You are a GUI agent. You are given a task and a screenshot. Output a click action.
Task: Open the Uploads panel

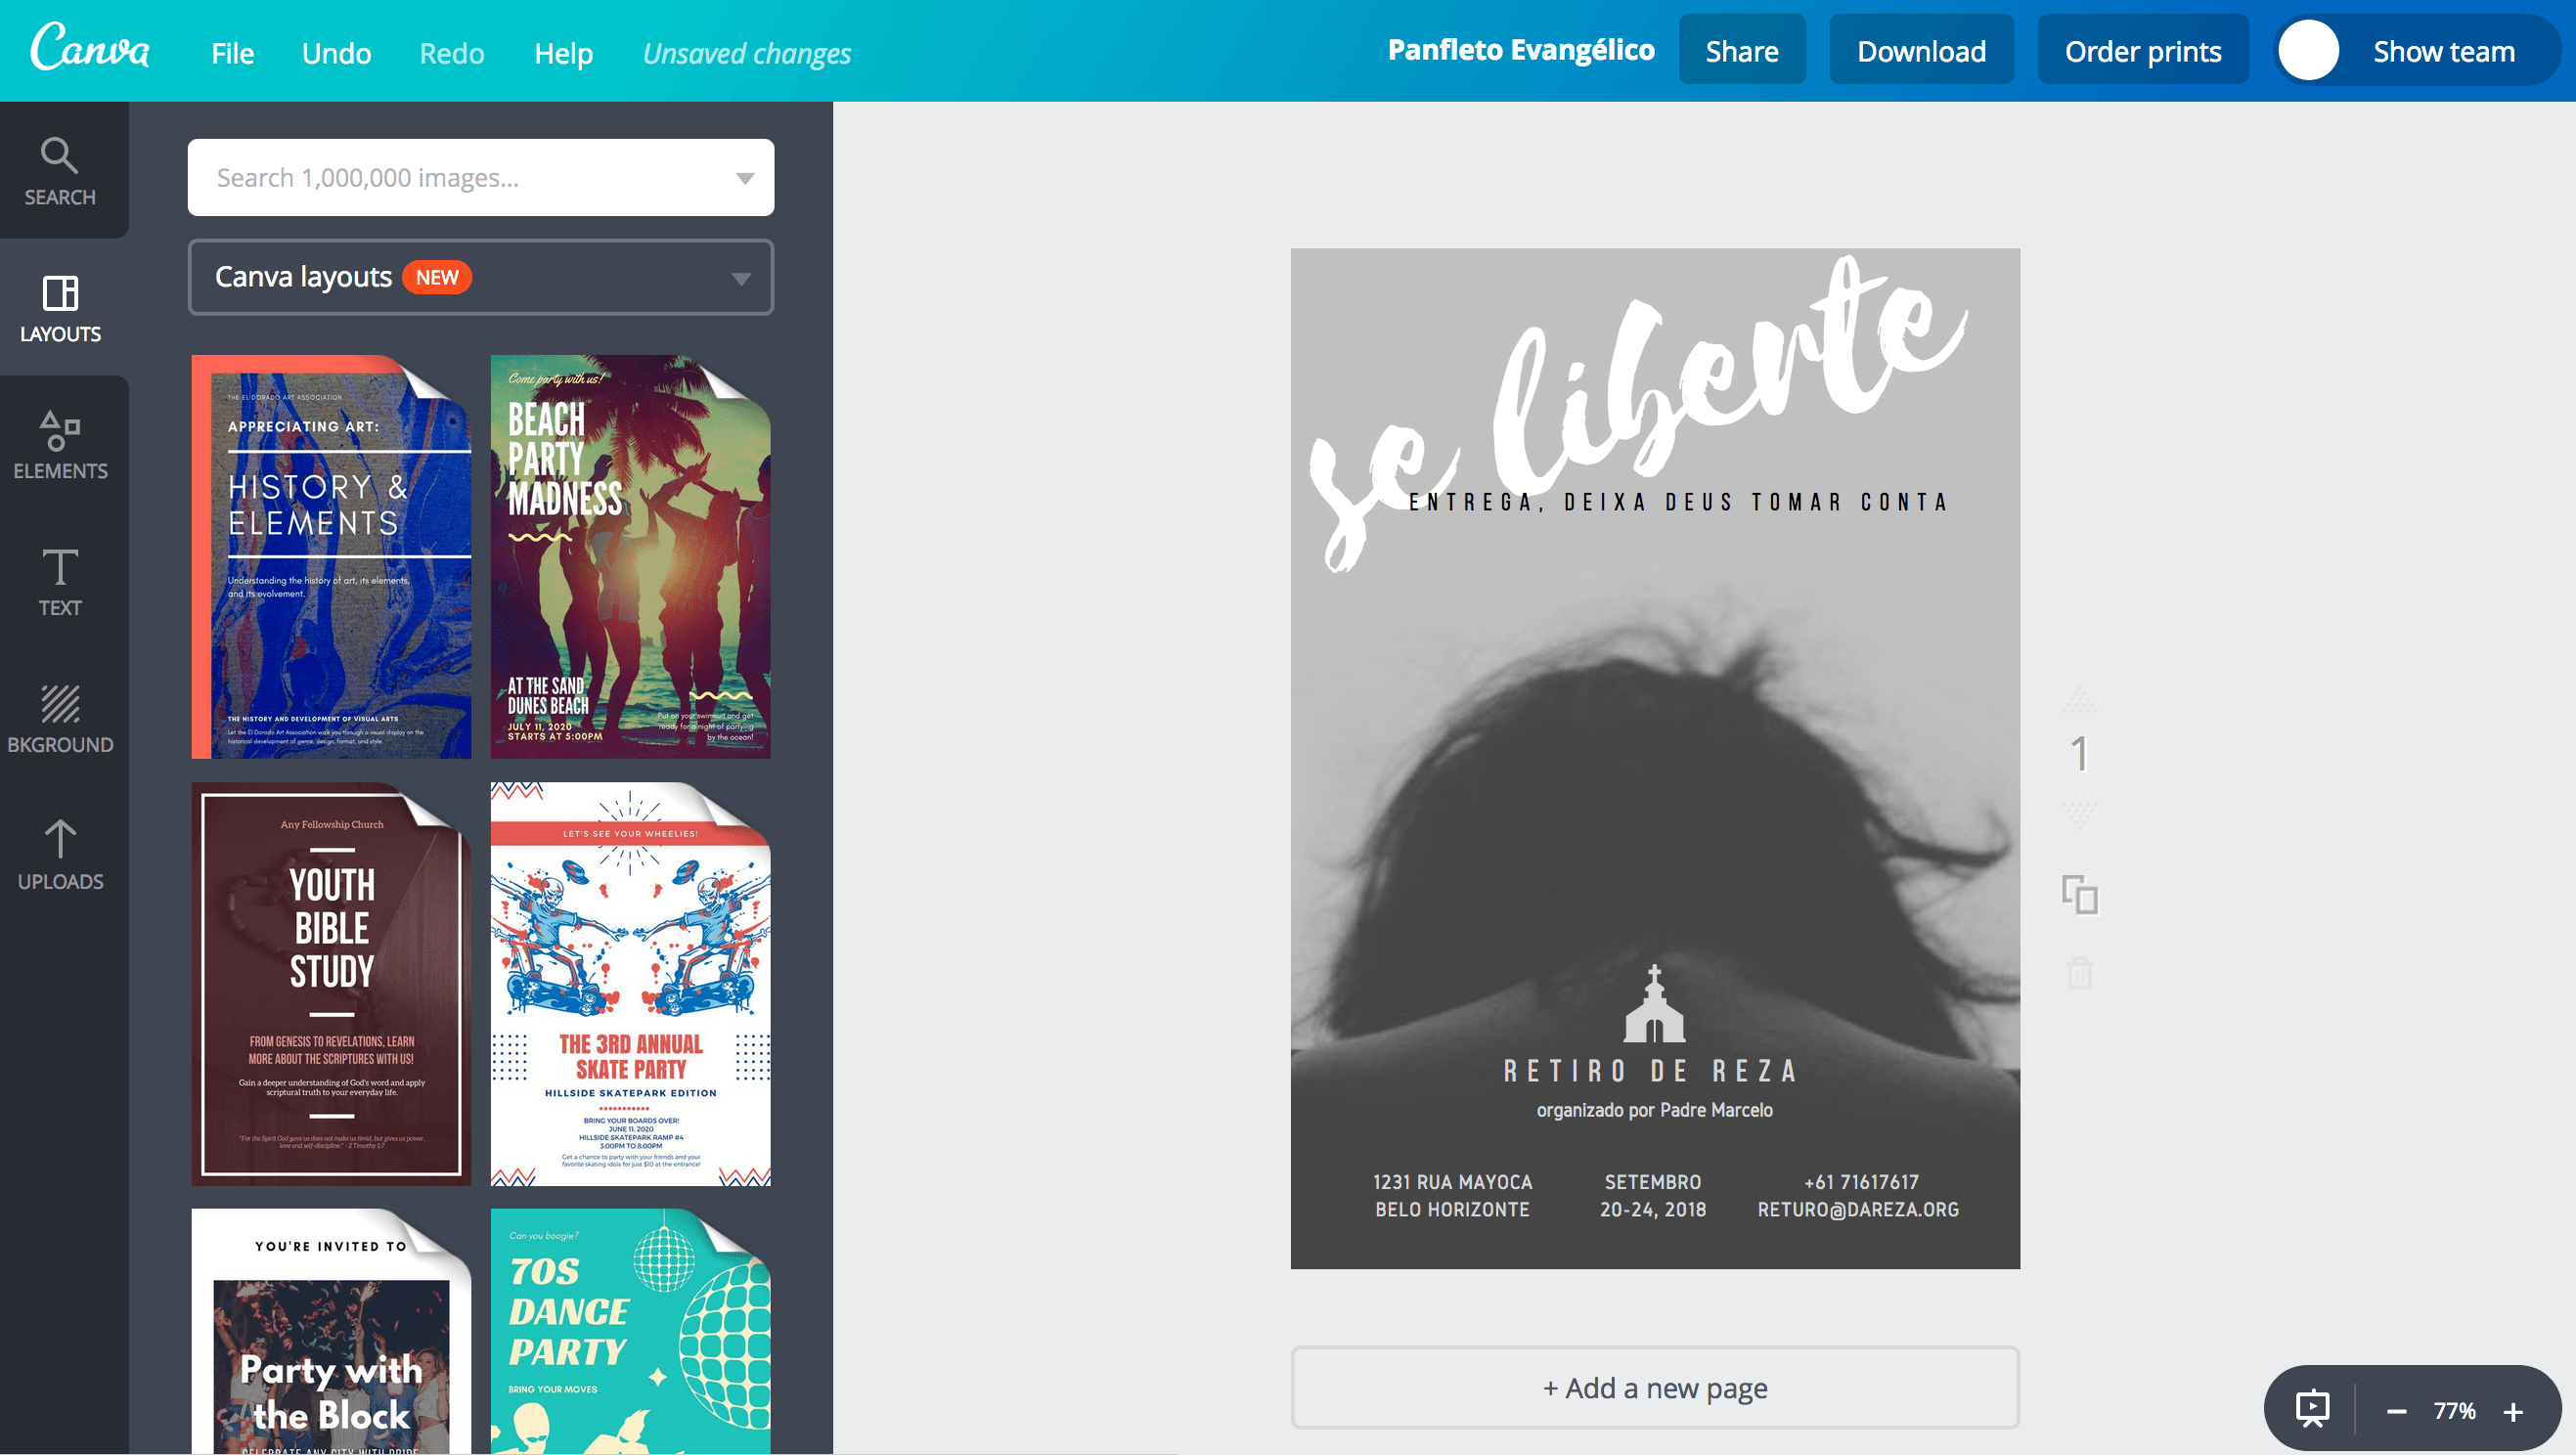coord(60,856)
